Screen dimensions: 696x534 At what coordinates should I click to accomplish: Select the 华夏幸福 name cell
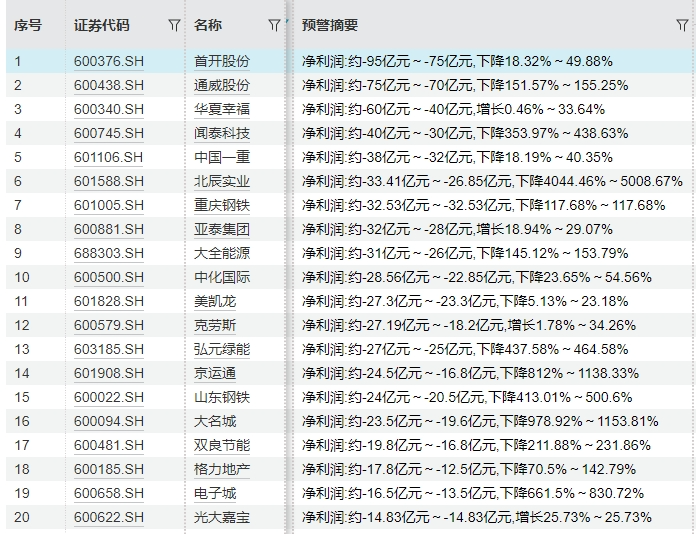click(x=222, y=109)
